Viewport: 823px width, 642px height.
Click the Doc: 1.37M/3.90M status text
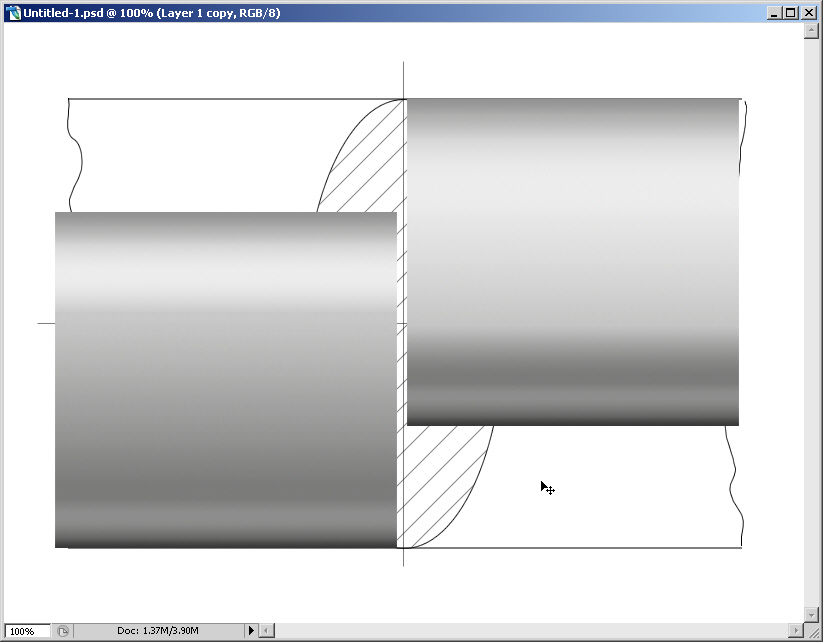pyautogui.click(x=157, y=630)
